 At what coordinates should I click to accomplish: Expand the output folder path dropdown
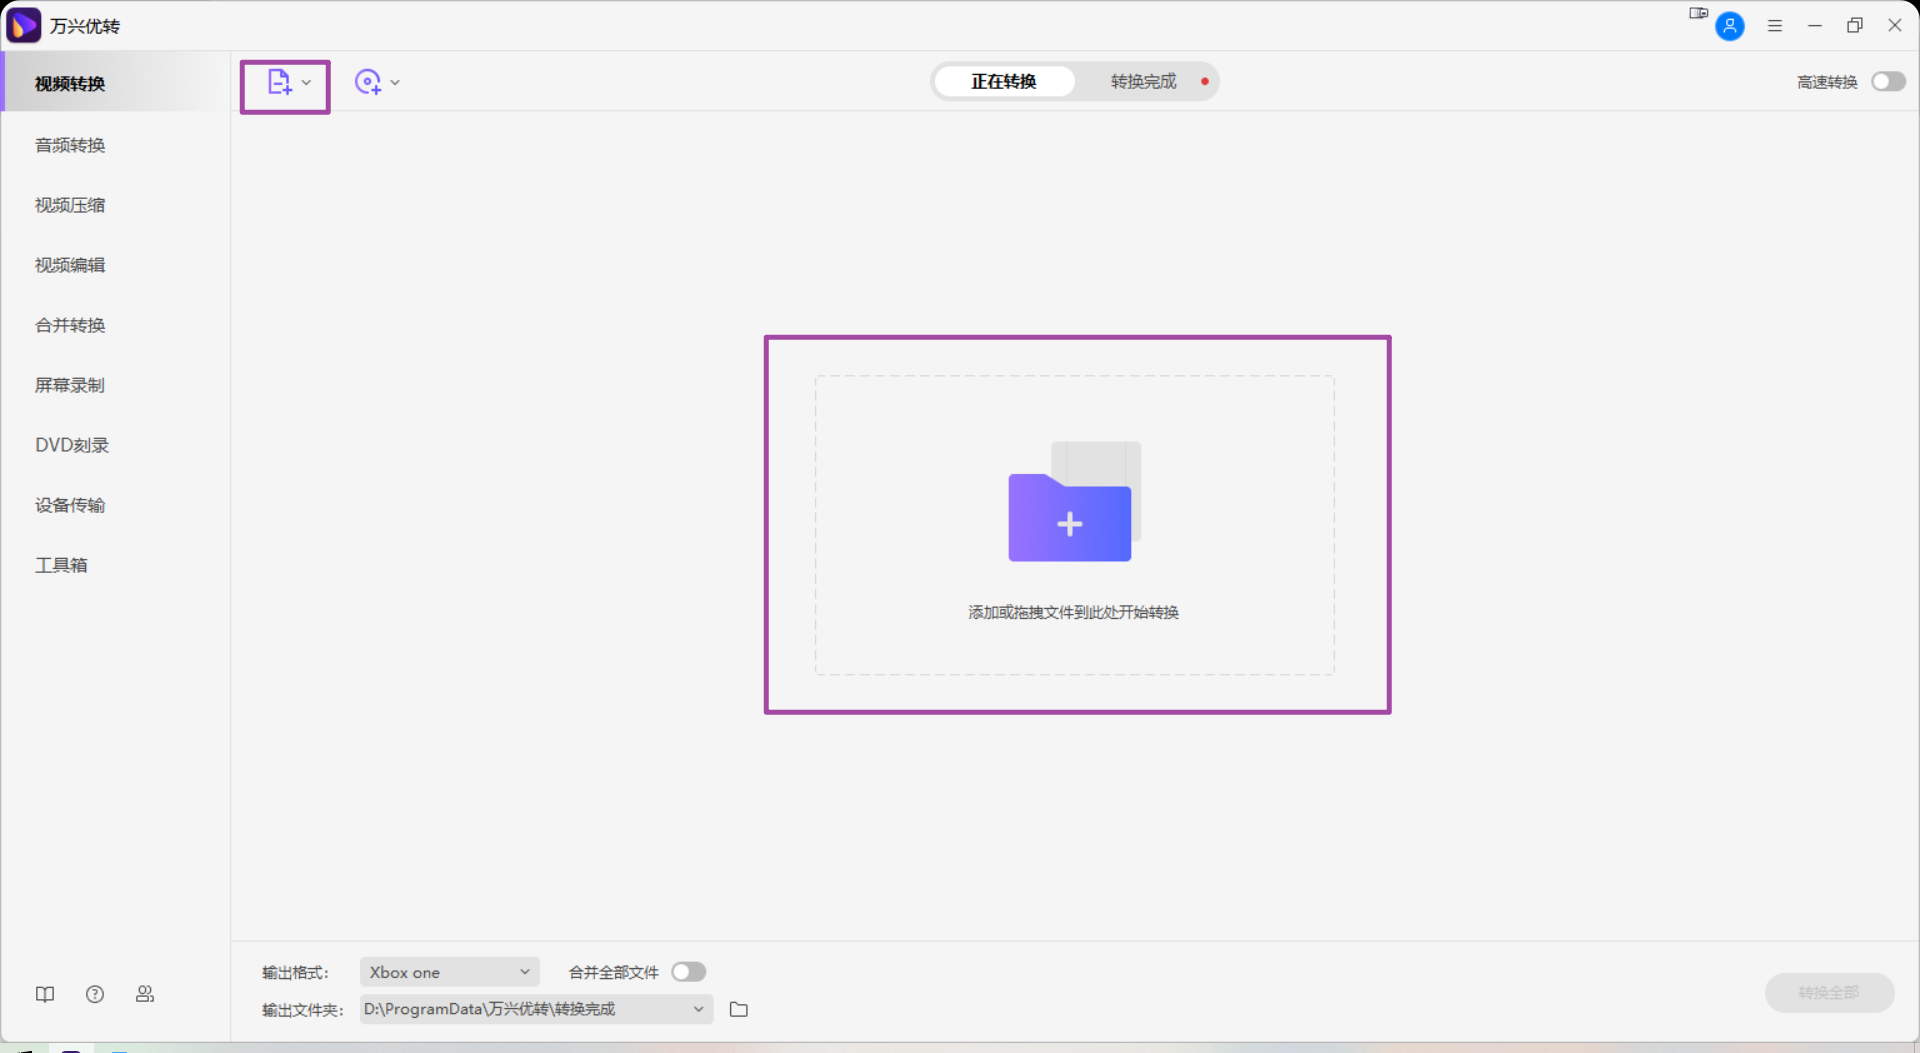(x=698, y=1010)
